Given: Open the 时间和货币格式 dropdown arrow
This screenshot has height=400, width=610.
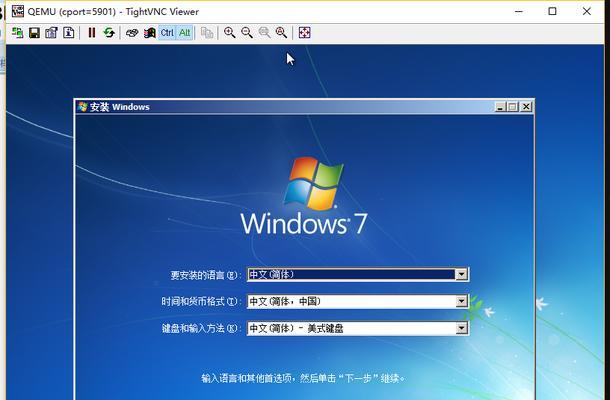Looking at the screenshot, I should (x=461, y=301).
